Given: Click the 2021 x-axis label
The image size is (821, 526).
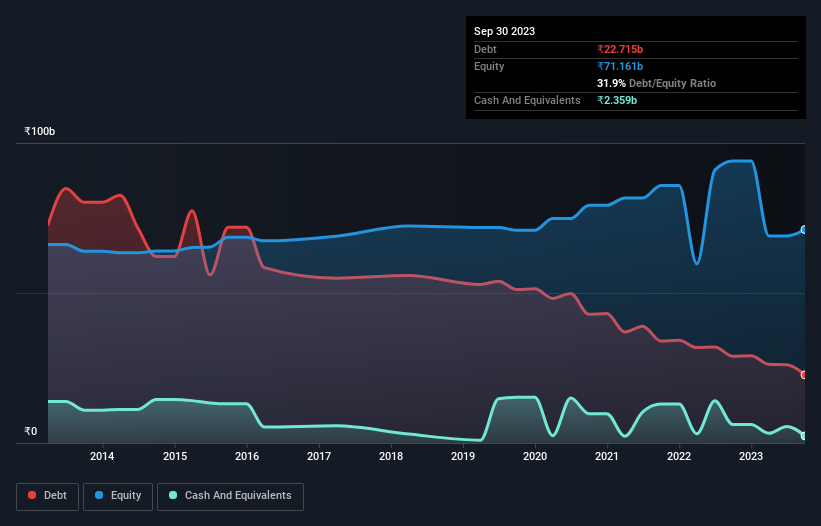Looking at the screenshot, I should (607, 456).
